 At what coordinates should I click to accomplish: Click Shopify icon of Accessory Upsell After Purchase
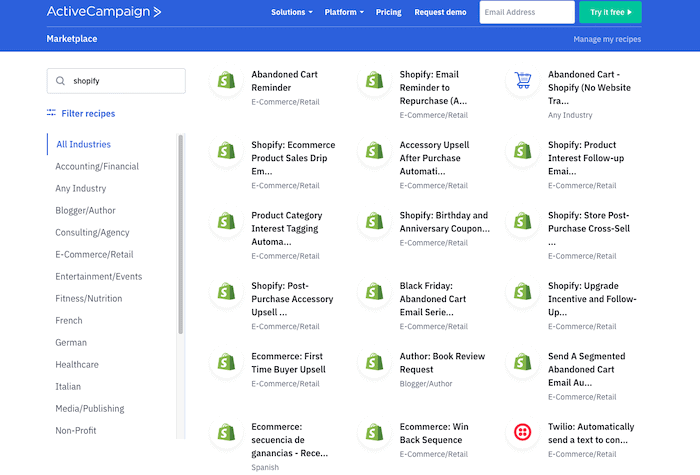pos(375,151)
